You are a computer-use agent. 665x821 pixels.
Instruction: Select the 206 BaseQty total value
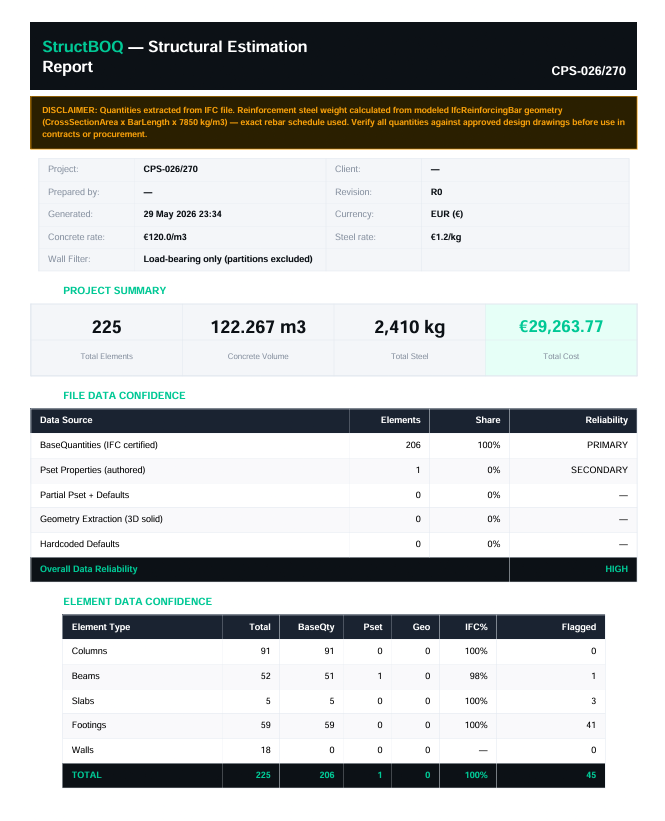pyautogui.click(x=327, y=775)
